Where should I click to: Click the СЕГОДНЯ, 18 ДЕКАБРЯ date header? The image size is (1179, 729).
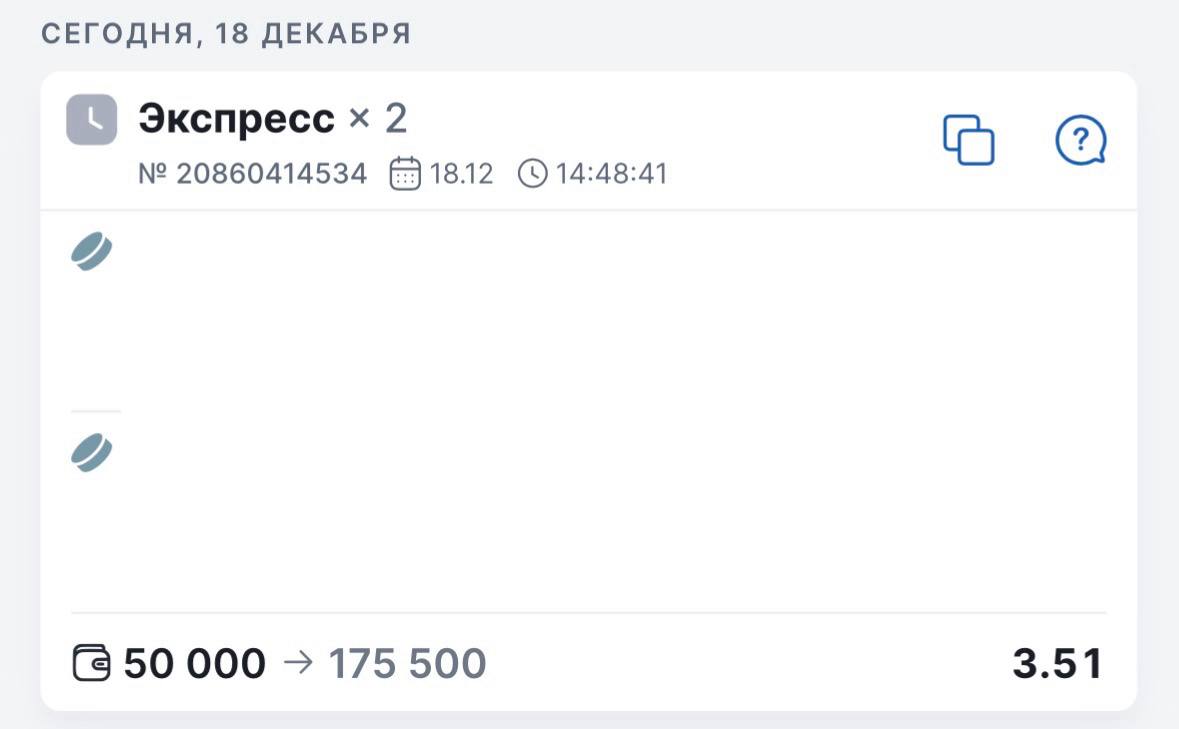click(x=226, y=34)
